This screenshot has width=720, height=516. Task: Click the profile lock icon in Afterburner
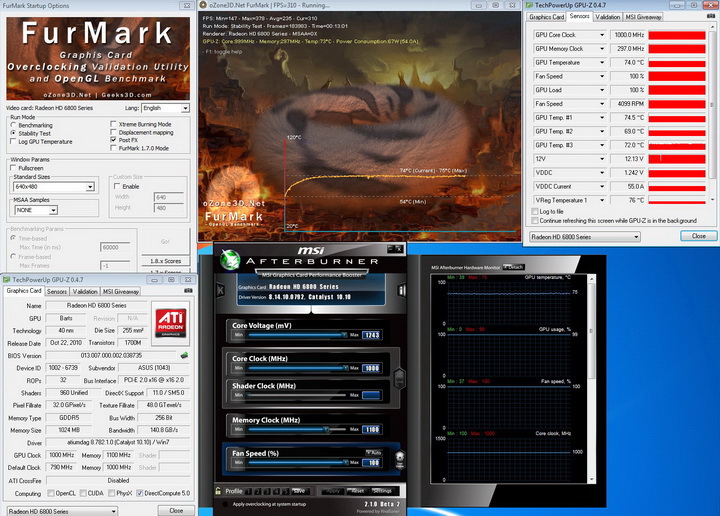coord(218,491)
